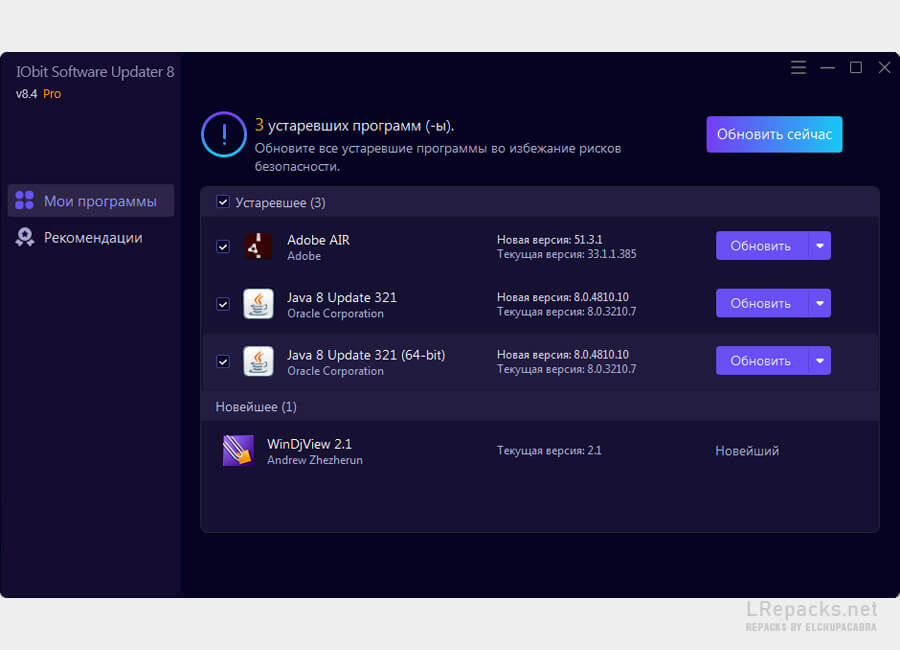Toggle the Устаревшее select-all checkbox
Viewport: 900px width, 650px height.
coord(223,203)
